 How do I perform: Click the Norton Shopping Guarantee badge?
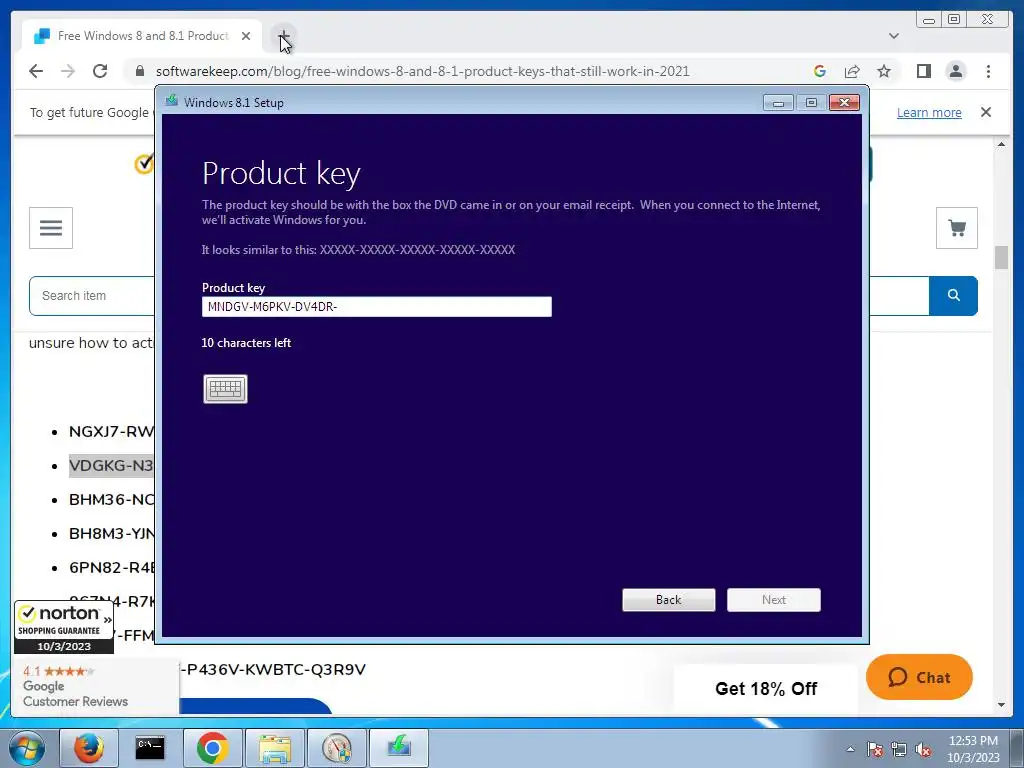(x=64, y=628)
